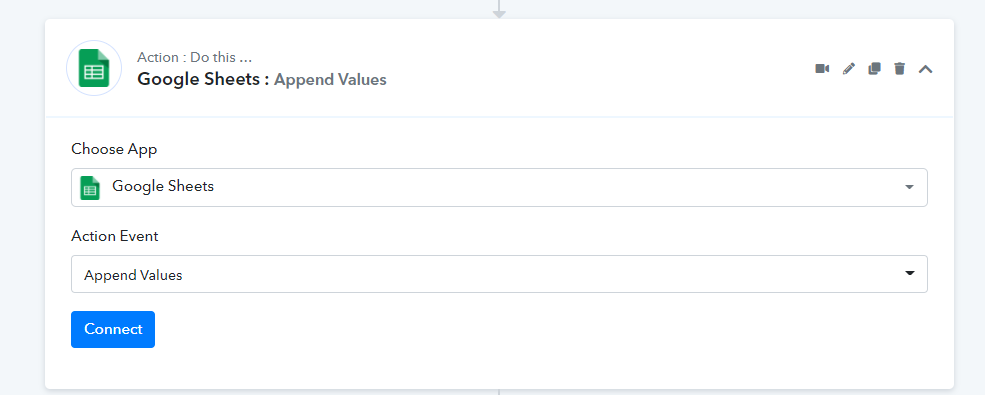Open the Choose App dropdown arrow

tap(909, 187)
